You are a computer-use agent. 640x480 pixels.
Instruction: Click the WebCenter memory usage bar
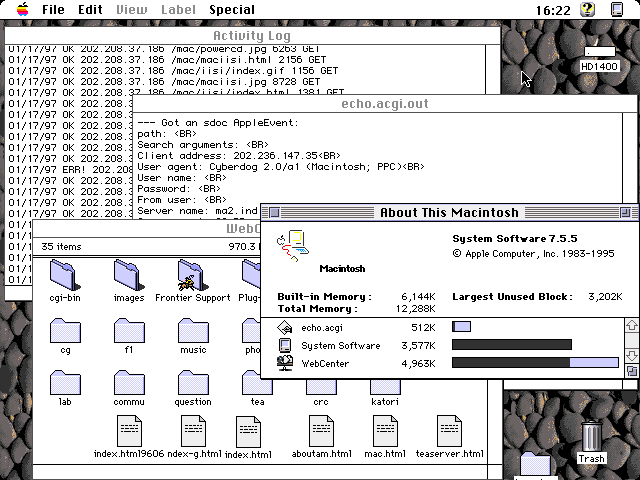535,362
